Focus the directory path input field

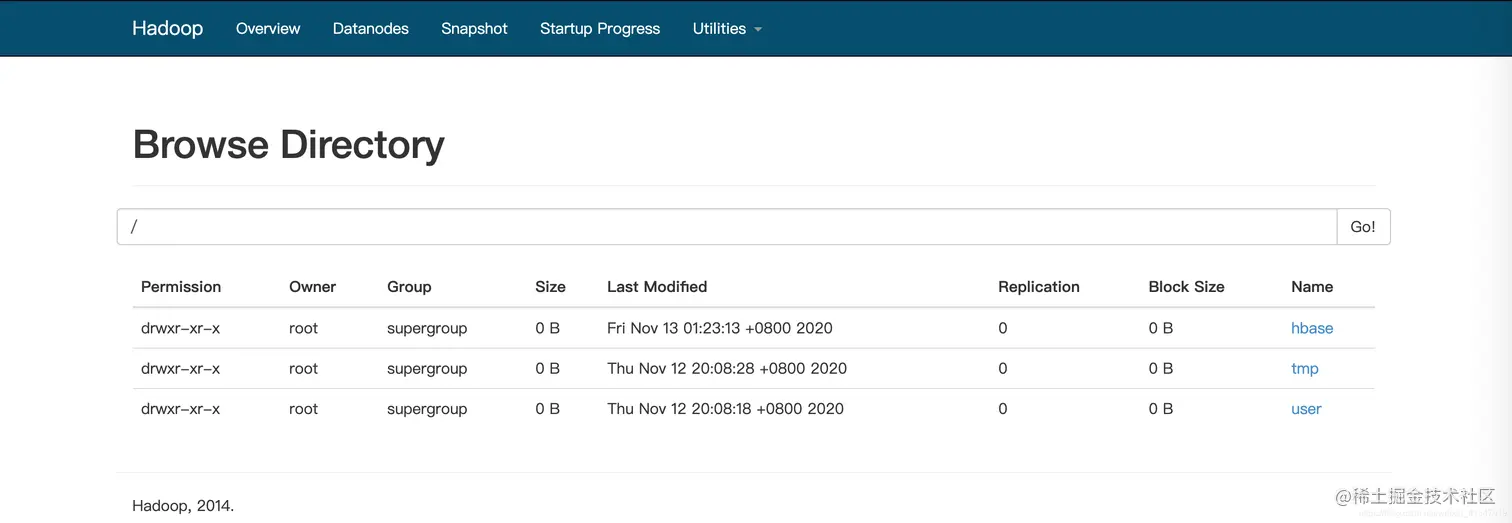727,227
